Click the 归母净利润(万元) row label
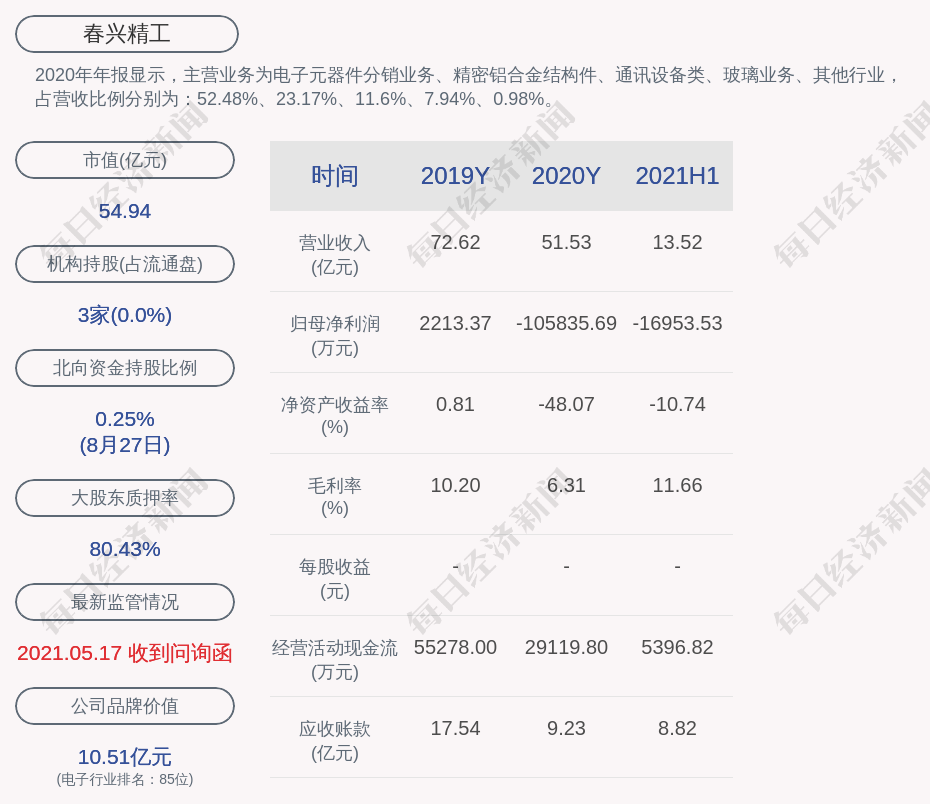 pyautogui.click(x=335, y=336)
